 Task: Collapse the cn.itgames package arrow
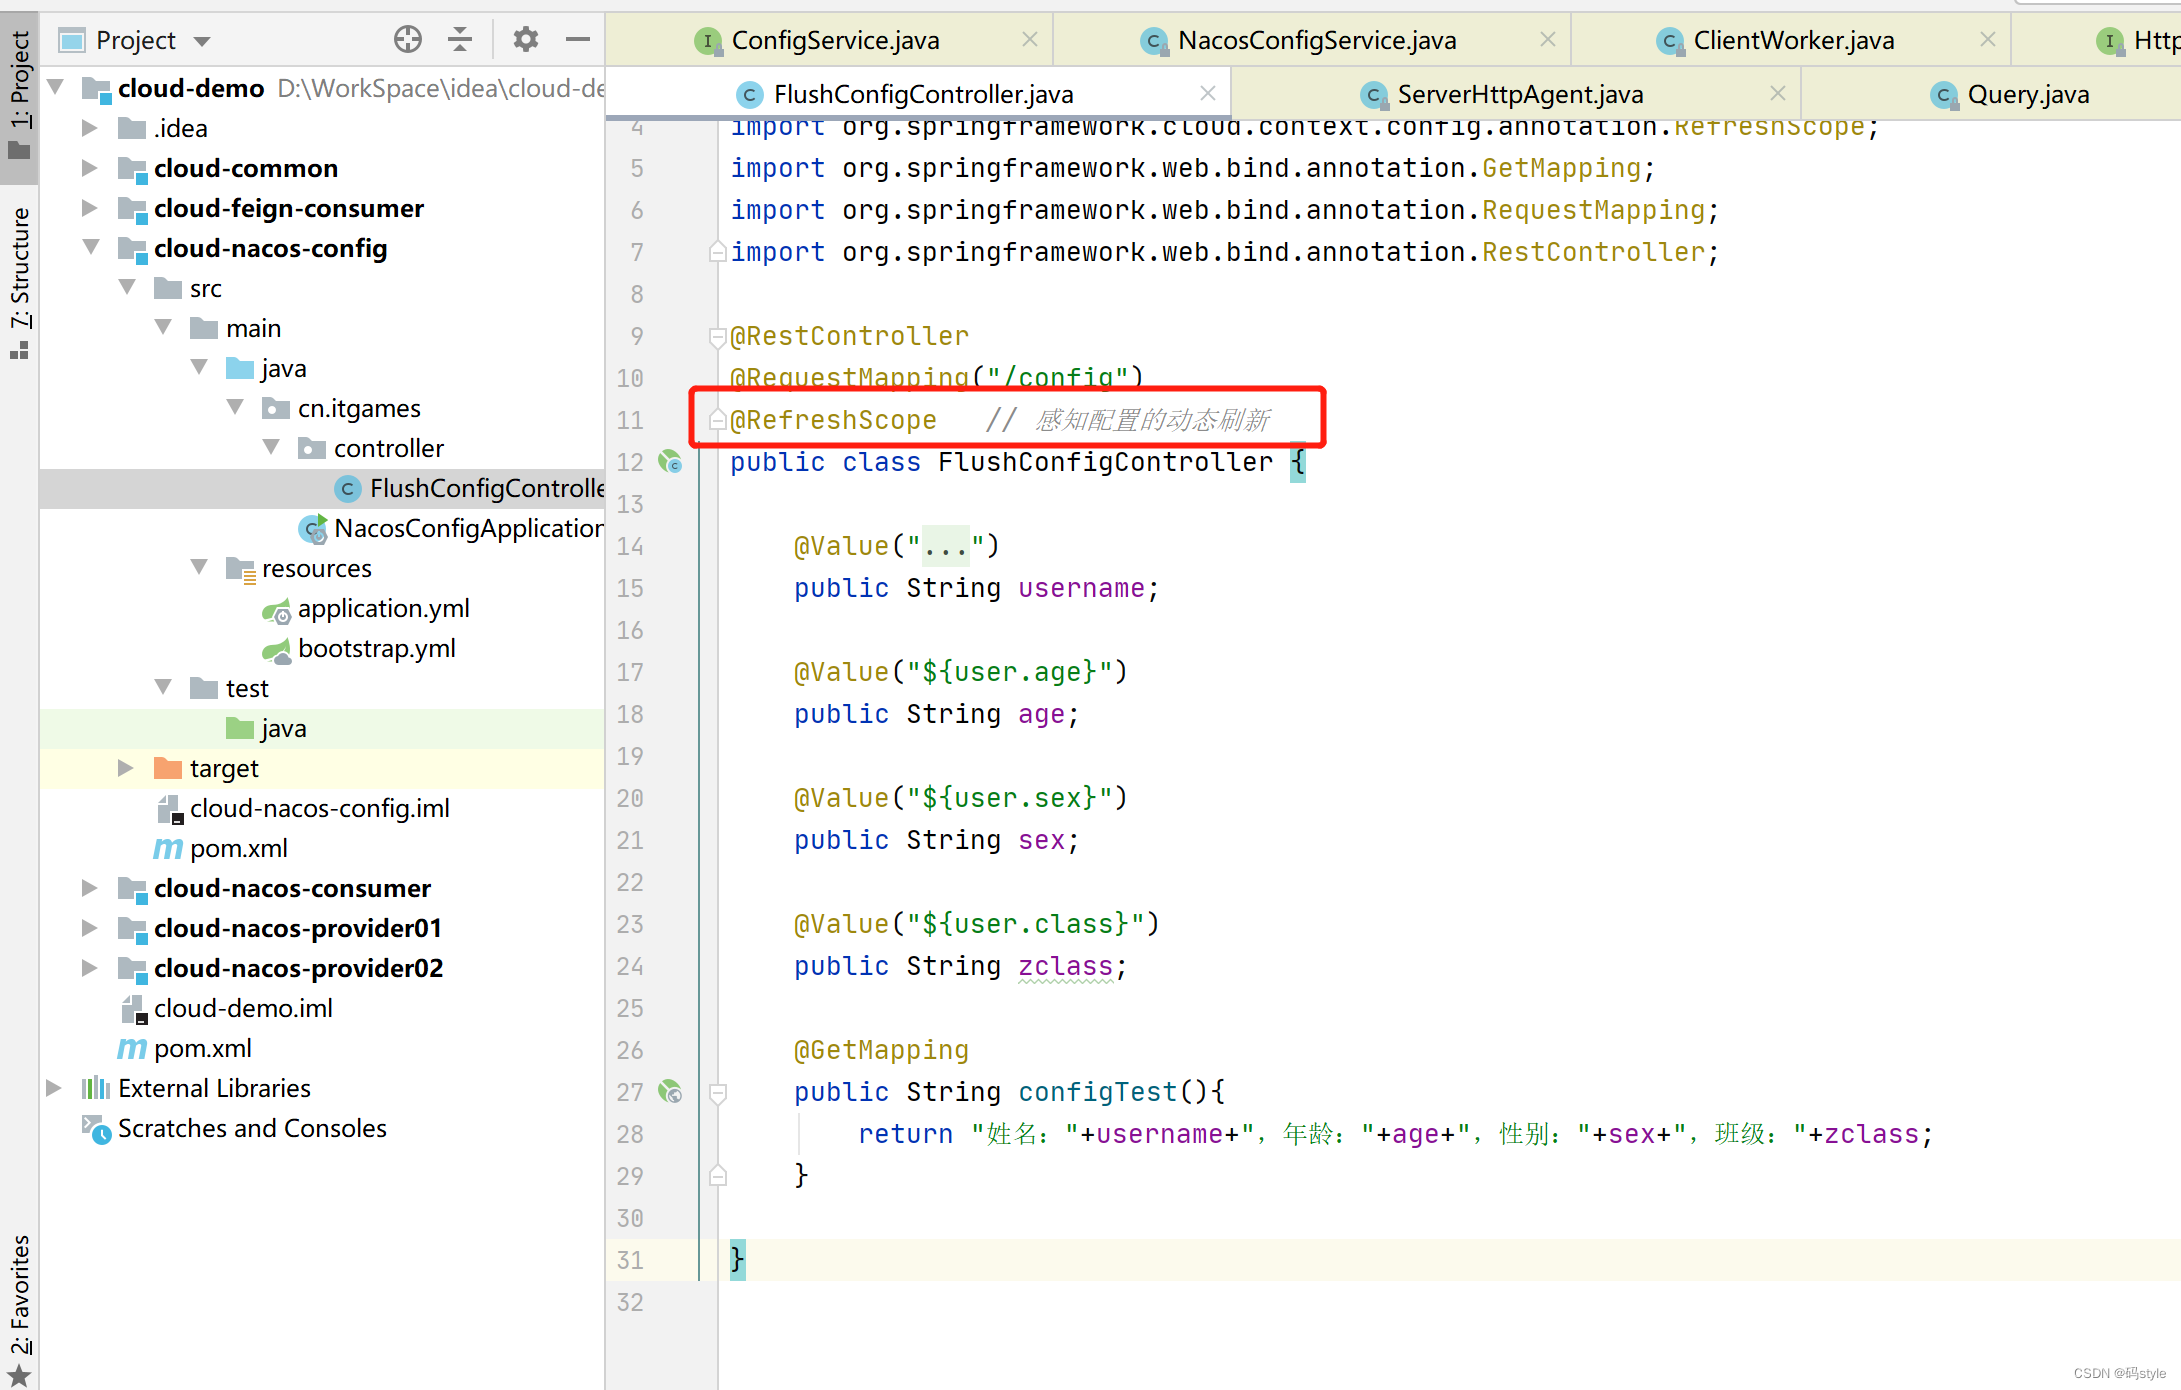pos(235,407)
